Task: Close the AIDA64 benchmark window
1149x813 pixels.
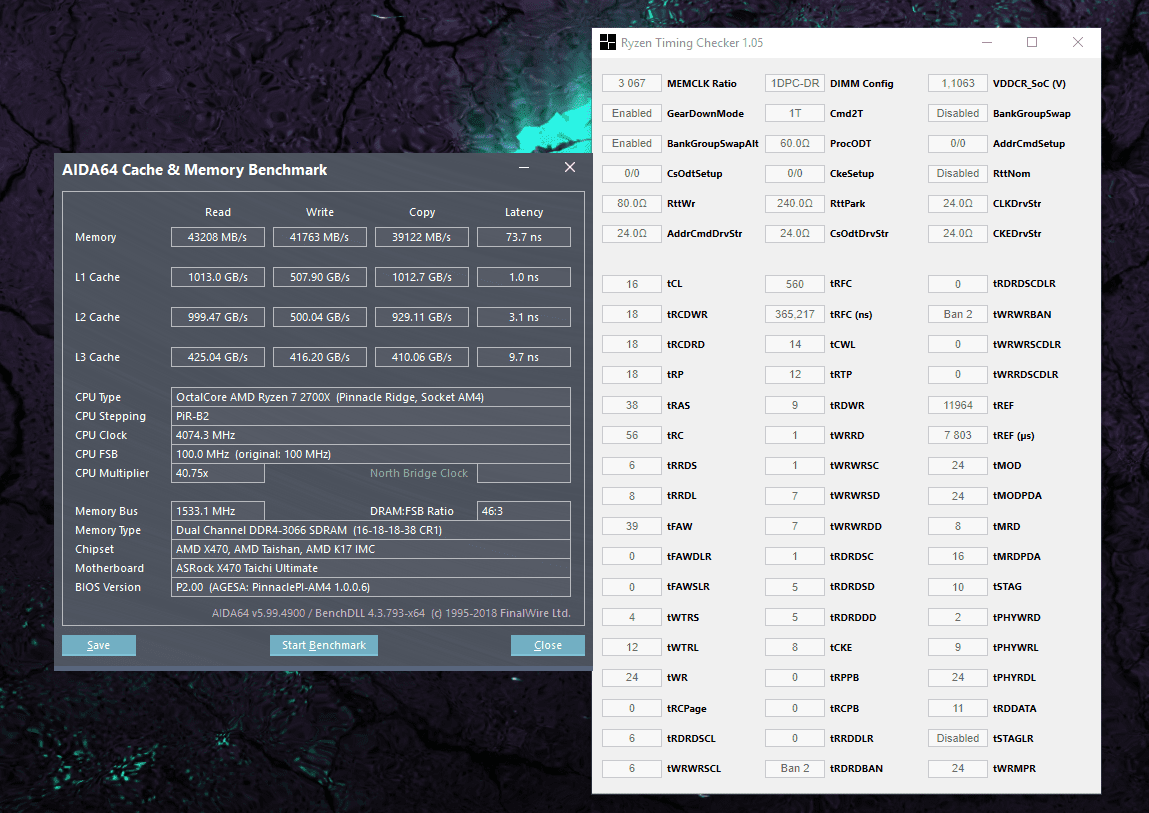Action: [570, 168]
